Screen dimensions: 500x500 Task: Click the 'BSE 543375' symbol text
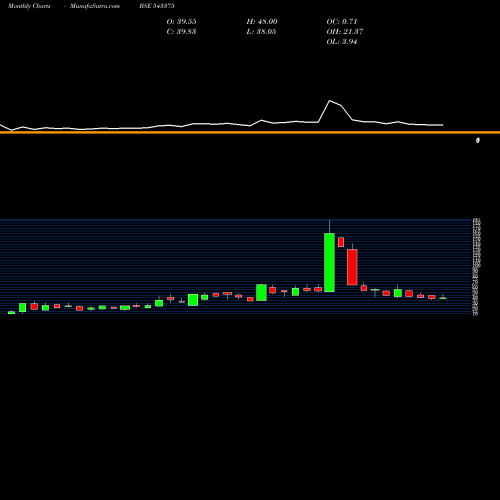coord(157,6)
